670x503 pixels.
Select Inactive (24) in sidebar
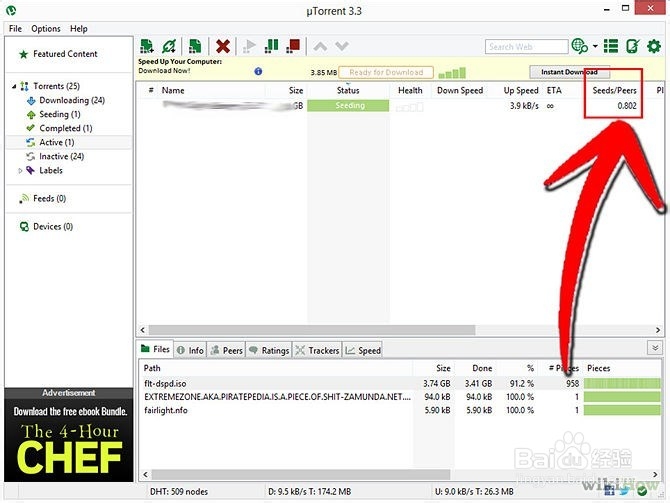coord(62,156)
